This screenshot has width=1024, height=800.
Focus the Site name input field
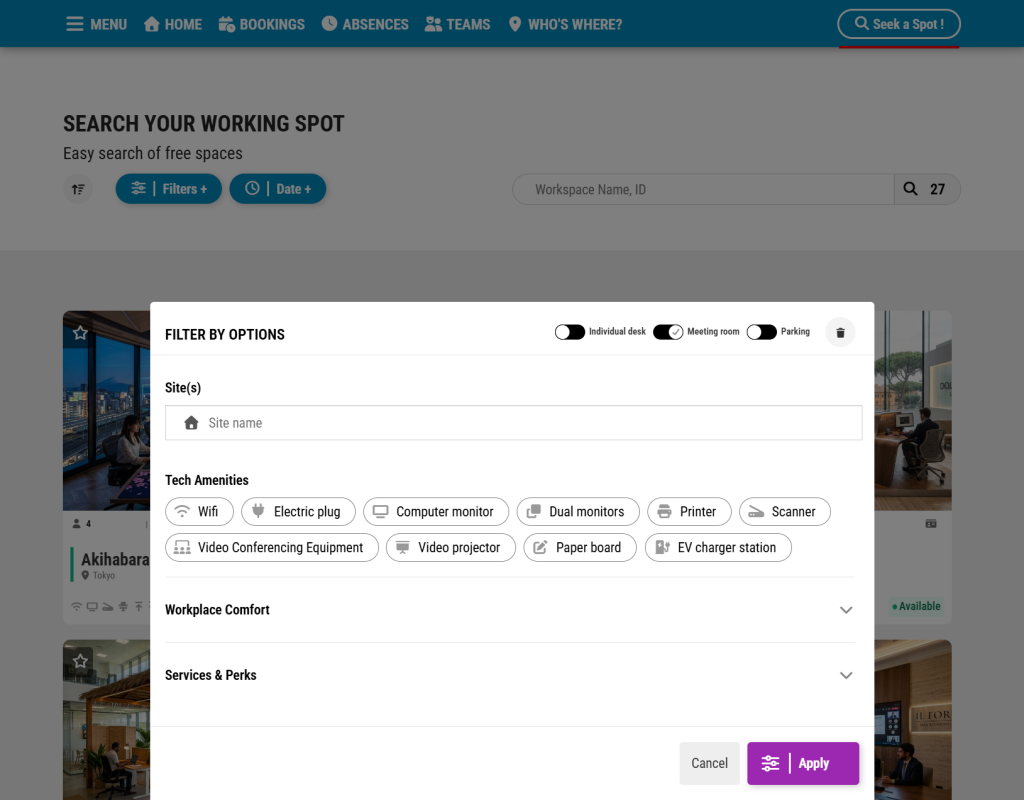point(513,423)
